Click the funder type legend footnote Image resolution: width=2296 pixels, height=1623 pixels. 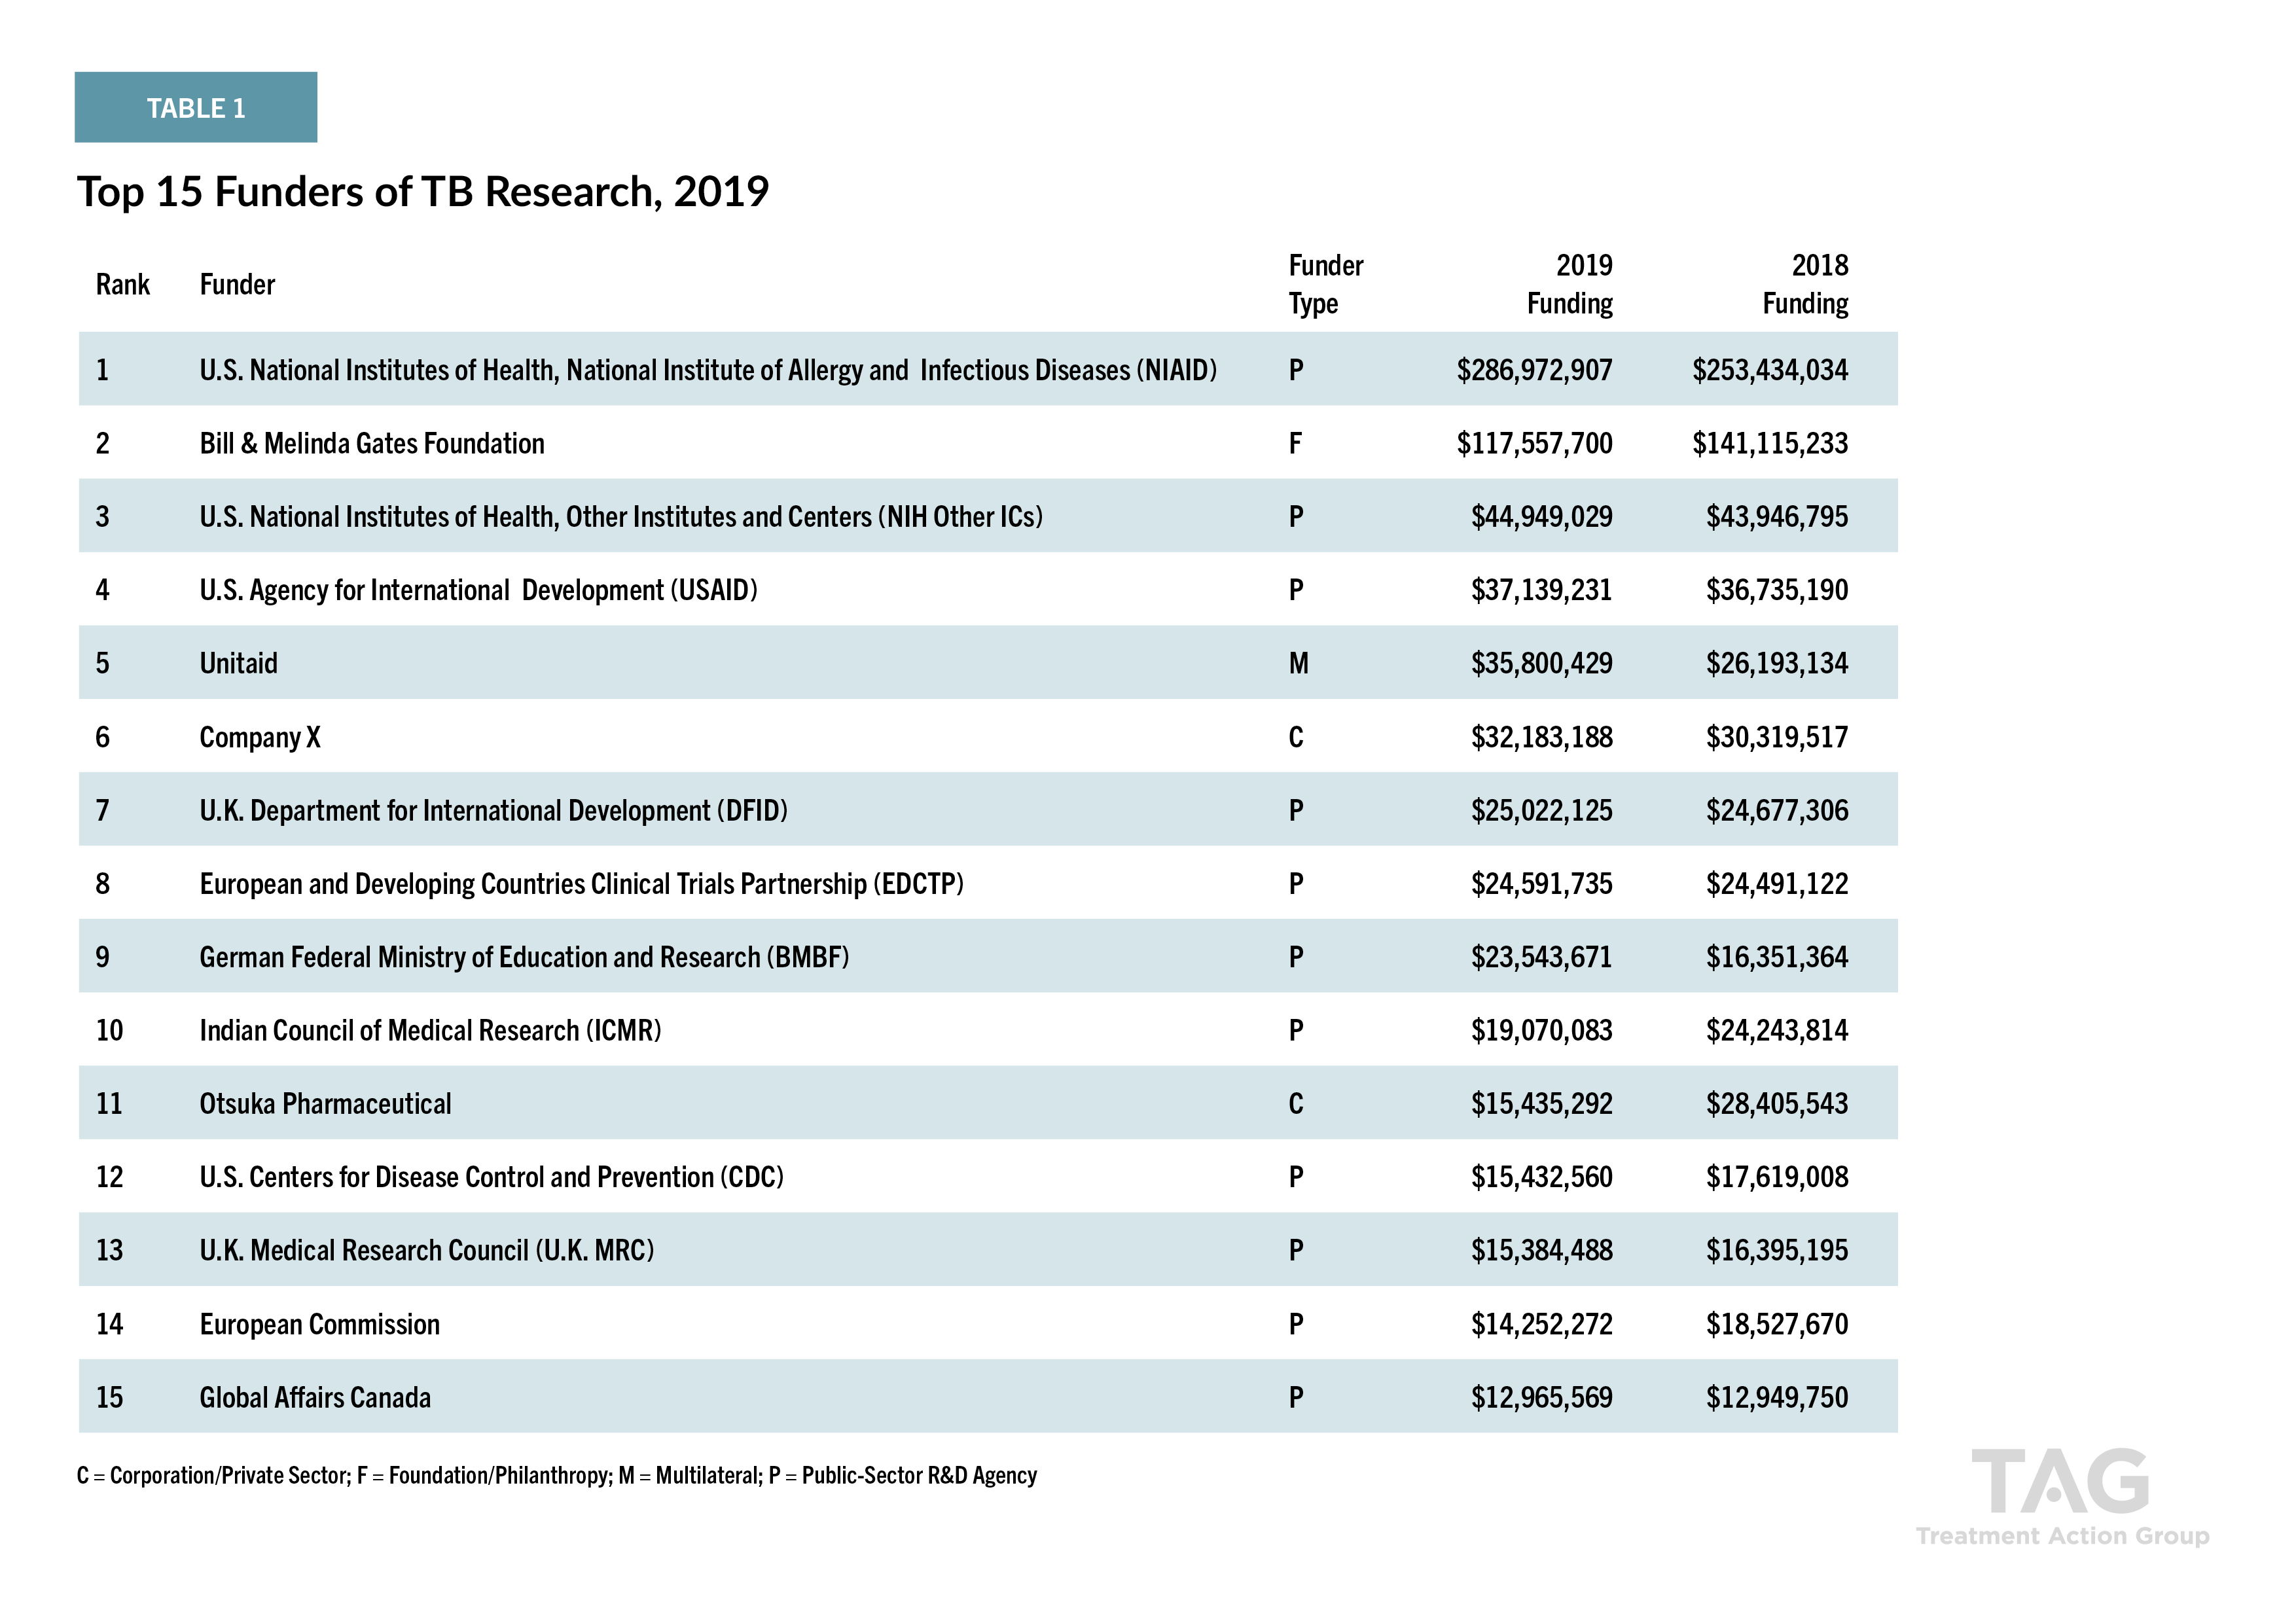pos(557,1476)
